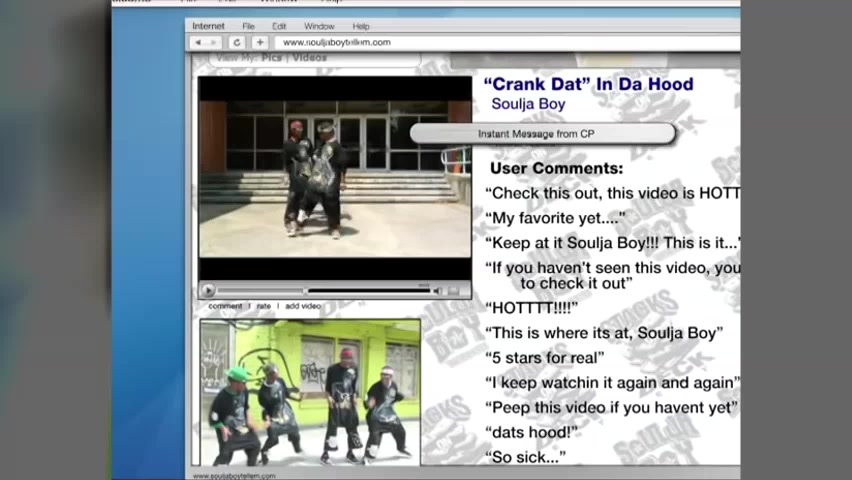The width and height of the screenshot is (852, 480).
Task: Click the fullscreen button on video player
Action: point(454,291)
